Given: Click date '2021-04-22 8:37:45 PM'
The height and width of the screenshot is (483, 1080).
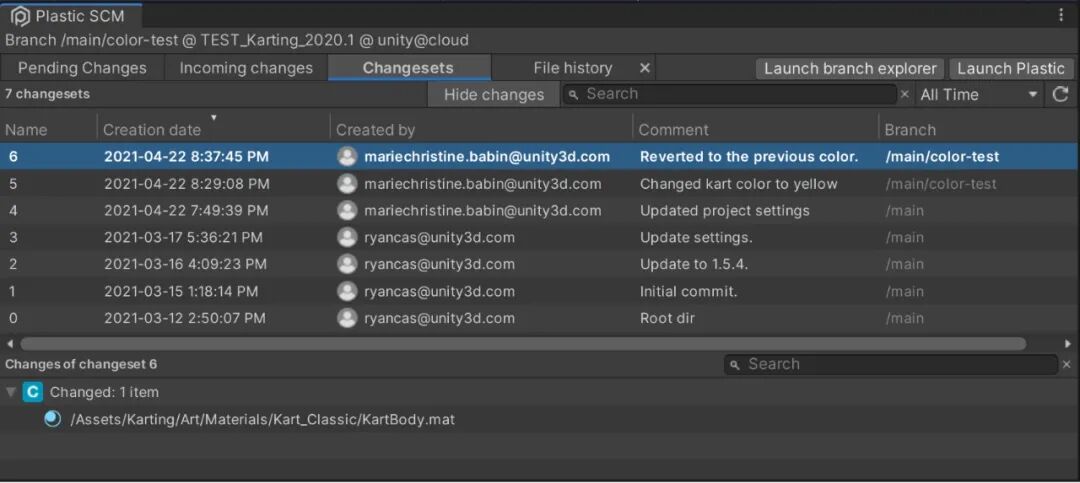Looking at the screenshot, I should click(187, 157).
